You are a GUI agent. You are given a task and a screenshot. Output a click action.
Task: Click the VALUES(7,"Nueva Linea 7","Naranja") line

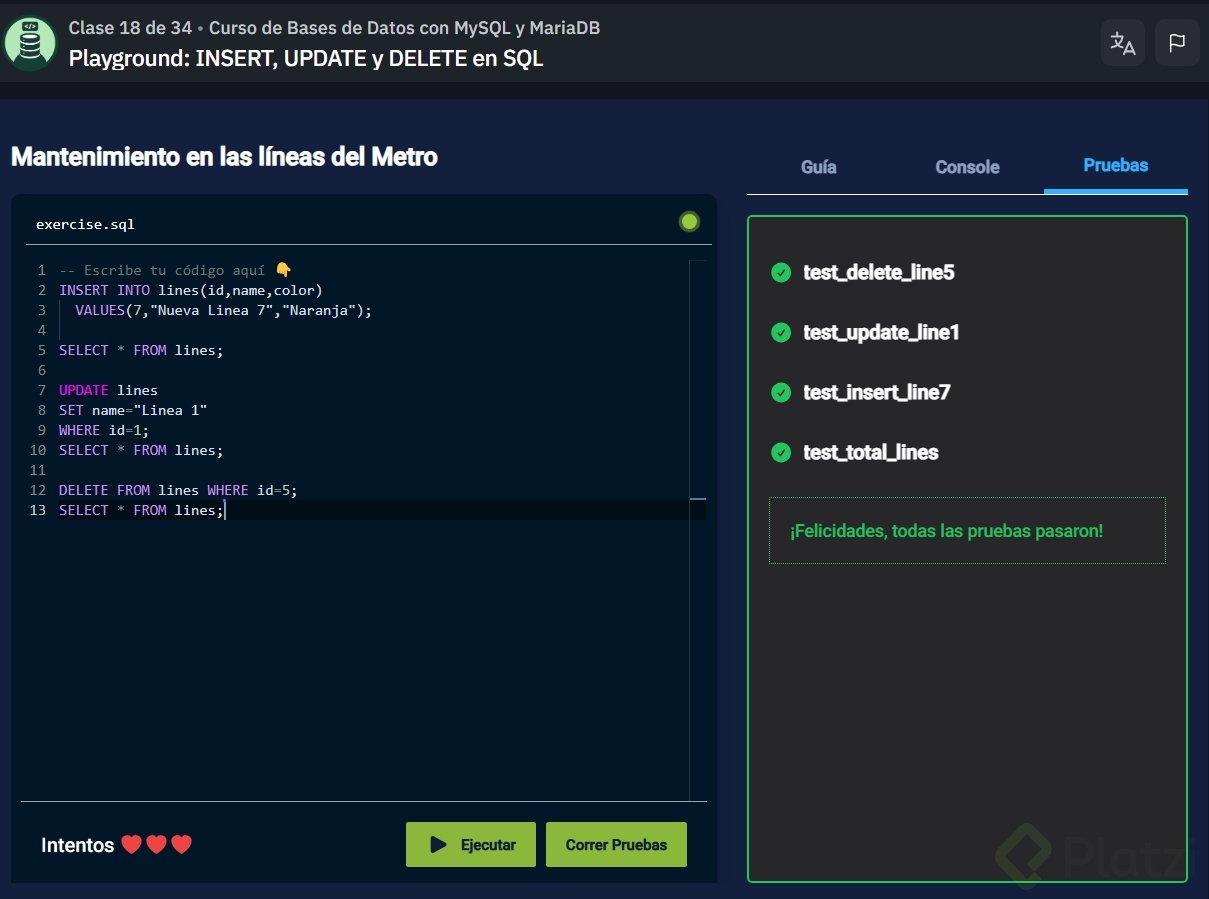[223, 310]
